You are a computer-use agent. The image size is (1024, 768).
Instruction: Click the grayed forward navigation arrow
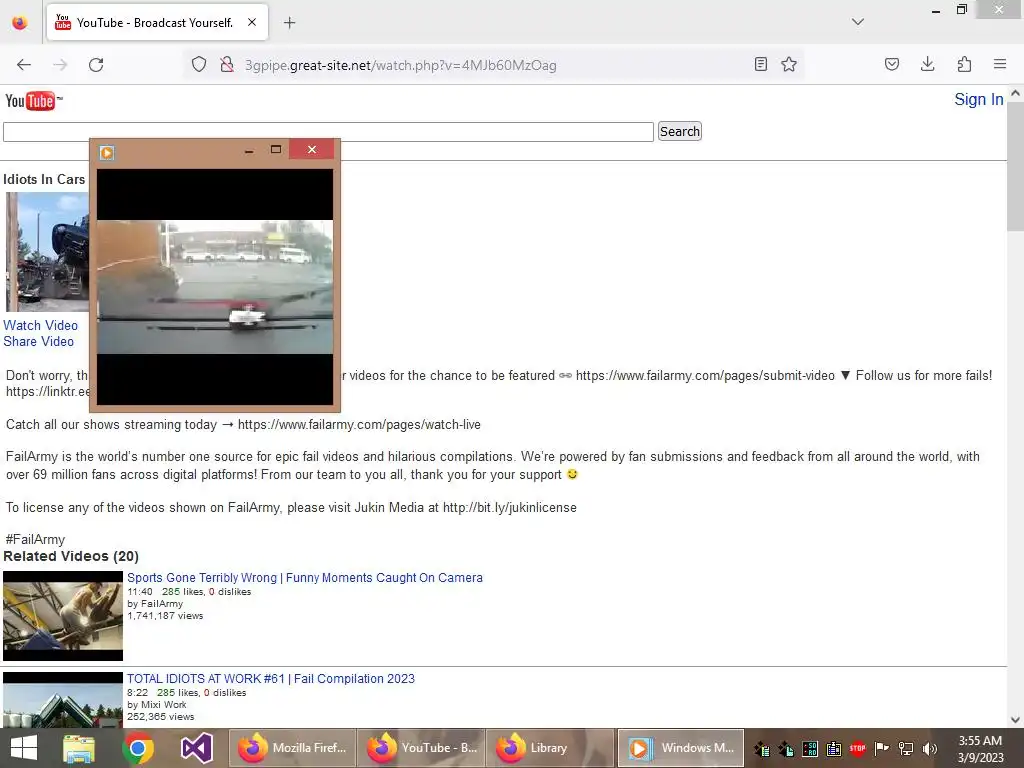[60, 65]
